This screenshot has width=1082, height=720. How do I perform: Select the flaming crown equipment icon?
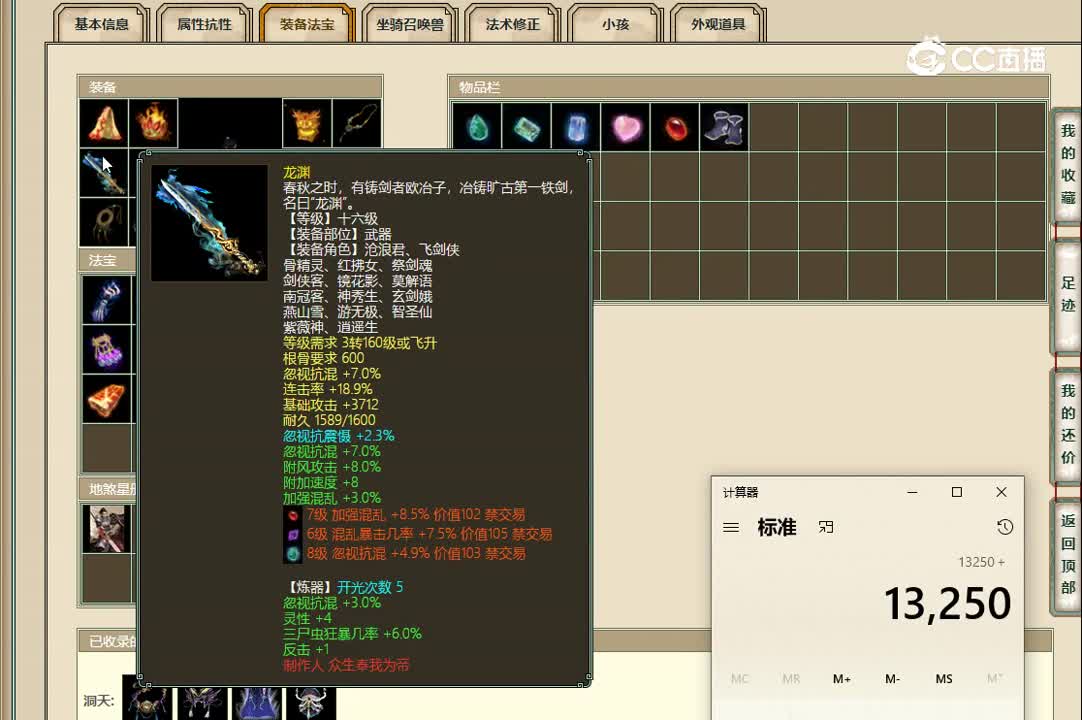point(153,123)
